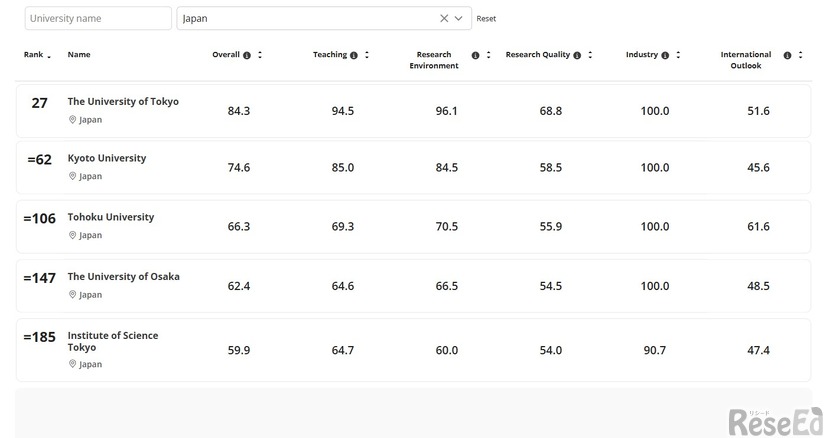Image resolution: width=826 pixels, height=438 pixels.
Task: Select overall score 66.3
Action: pos(239,227)
